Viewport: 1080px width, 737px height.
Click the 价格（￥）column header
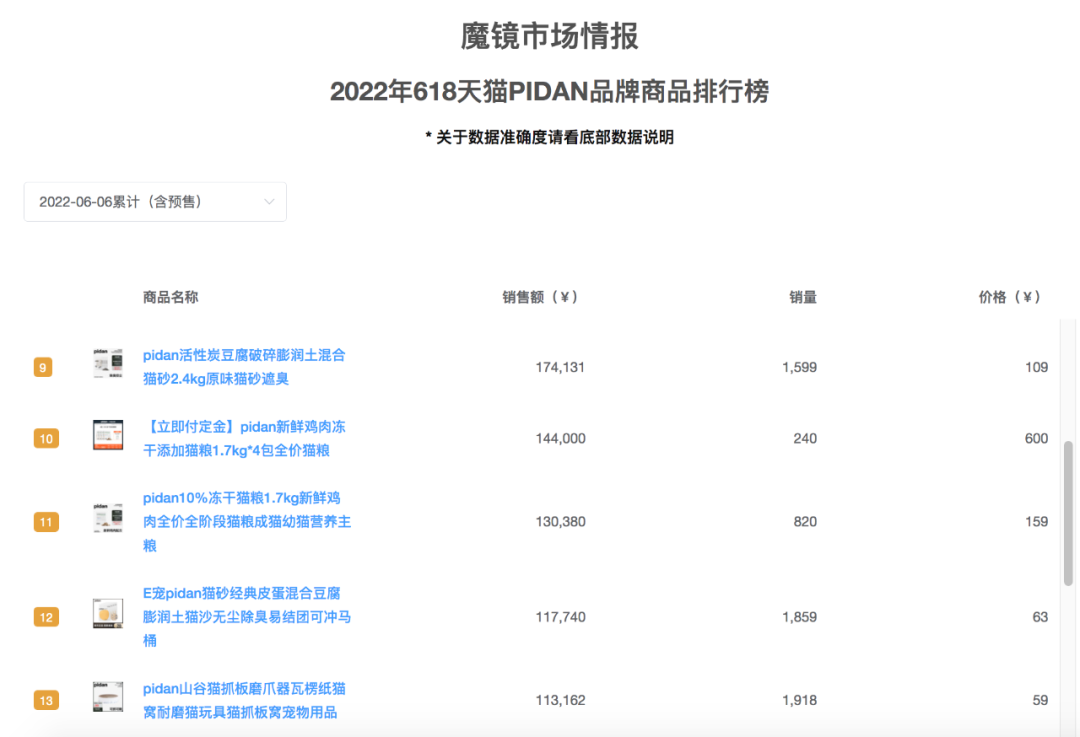point(1009,296)
